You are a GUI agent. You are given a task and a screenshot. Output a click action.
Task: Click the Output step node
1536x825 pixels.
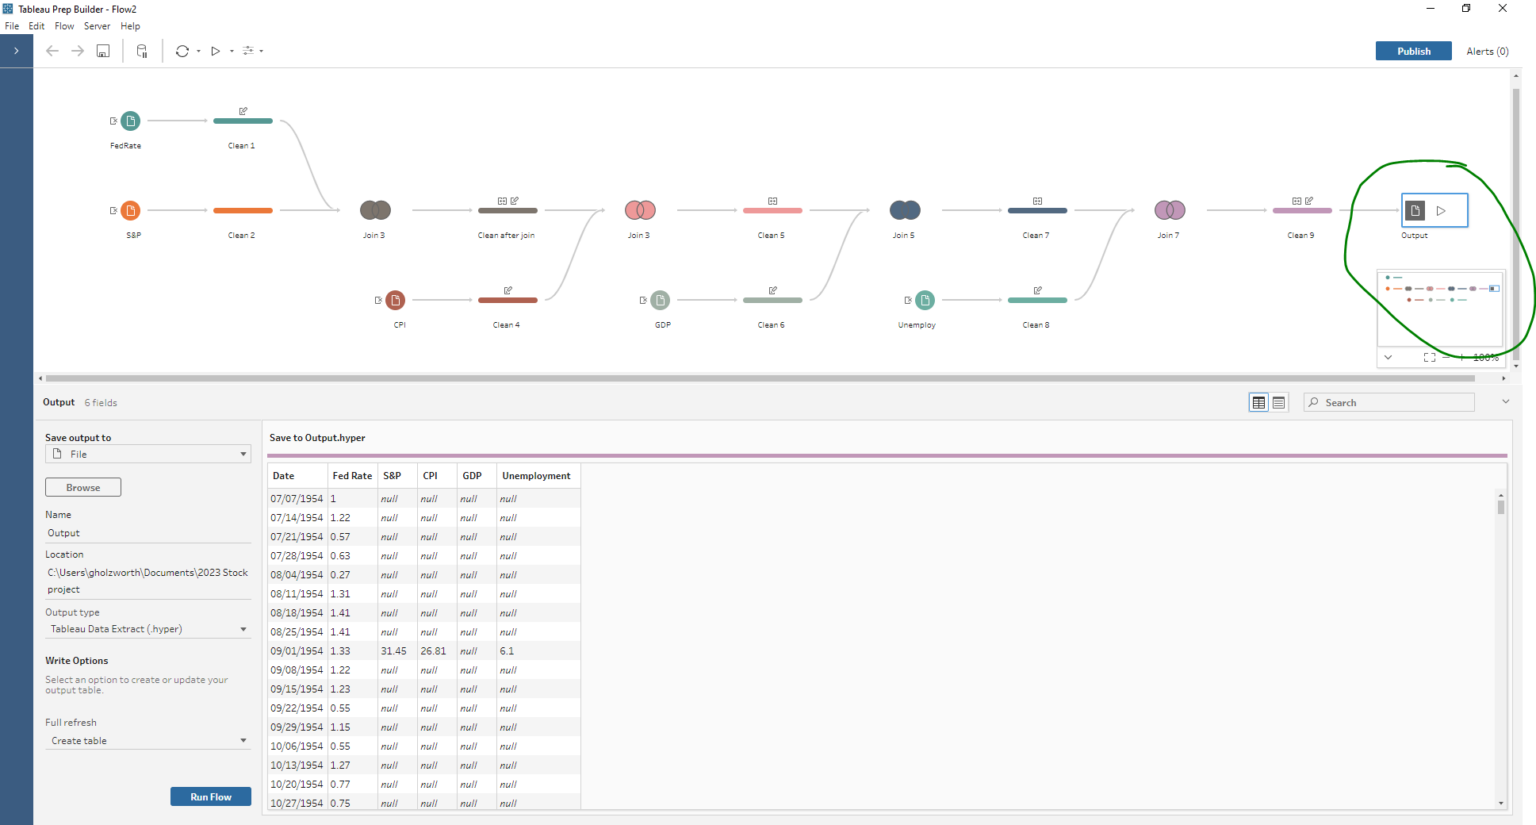tap(1414, 210)
